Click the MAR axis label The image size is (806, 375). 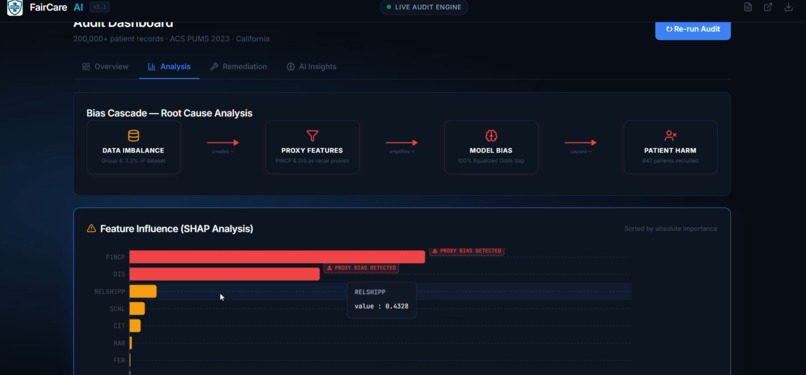point(119,343)
